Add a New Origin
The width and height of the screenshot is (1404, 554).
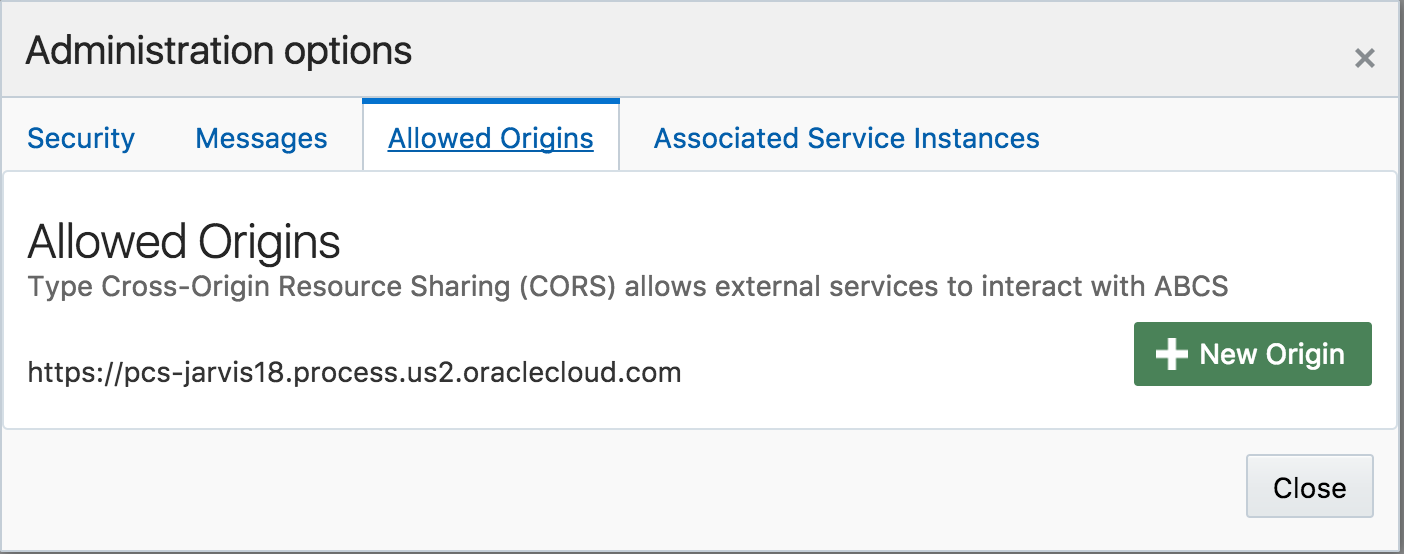1253,354
